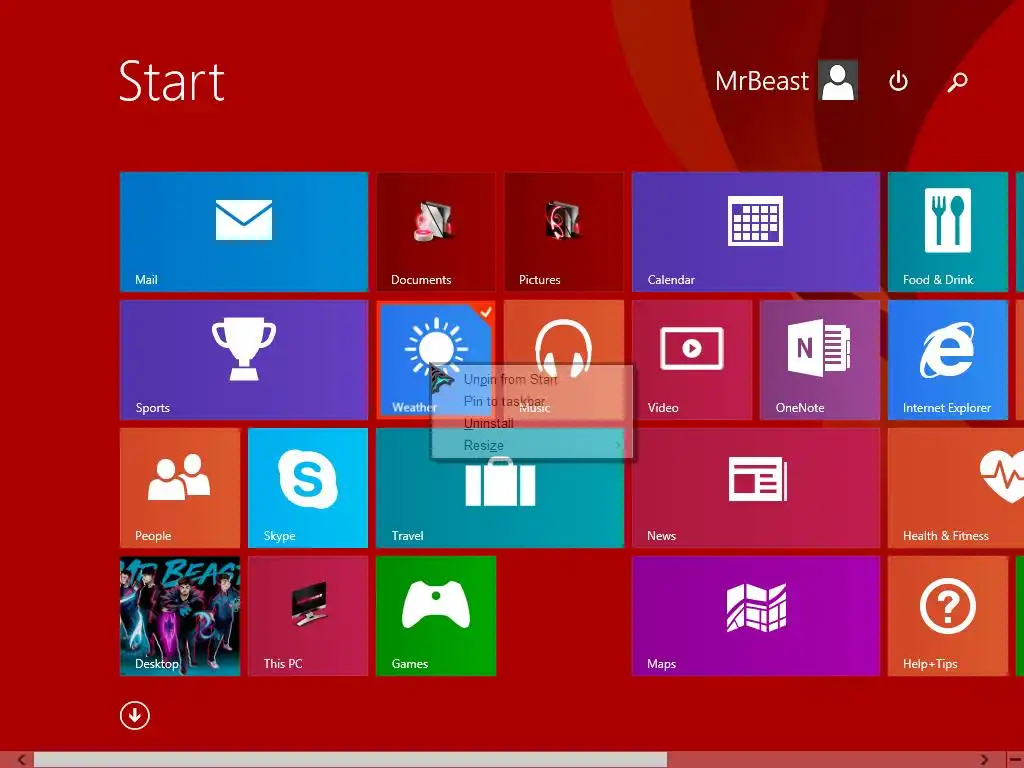This screenshot has height=768, width=1024.
Task: Click the horizontal scrollbar thumb
Action: click(x=350, y=760)
